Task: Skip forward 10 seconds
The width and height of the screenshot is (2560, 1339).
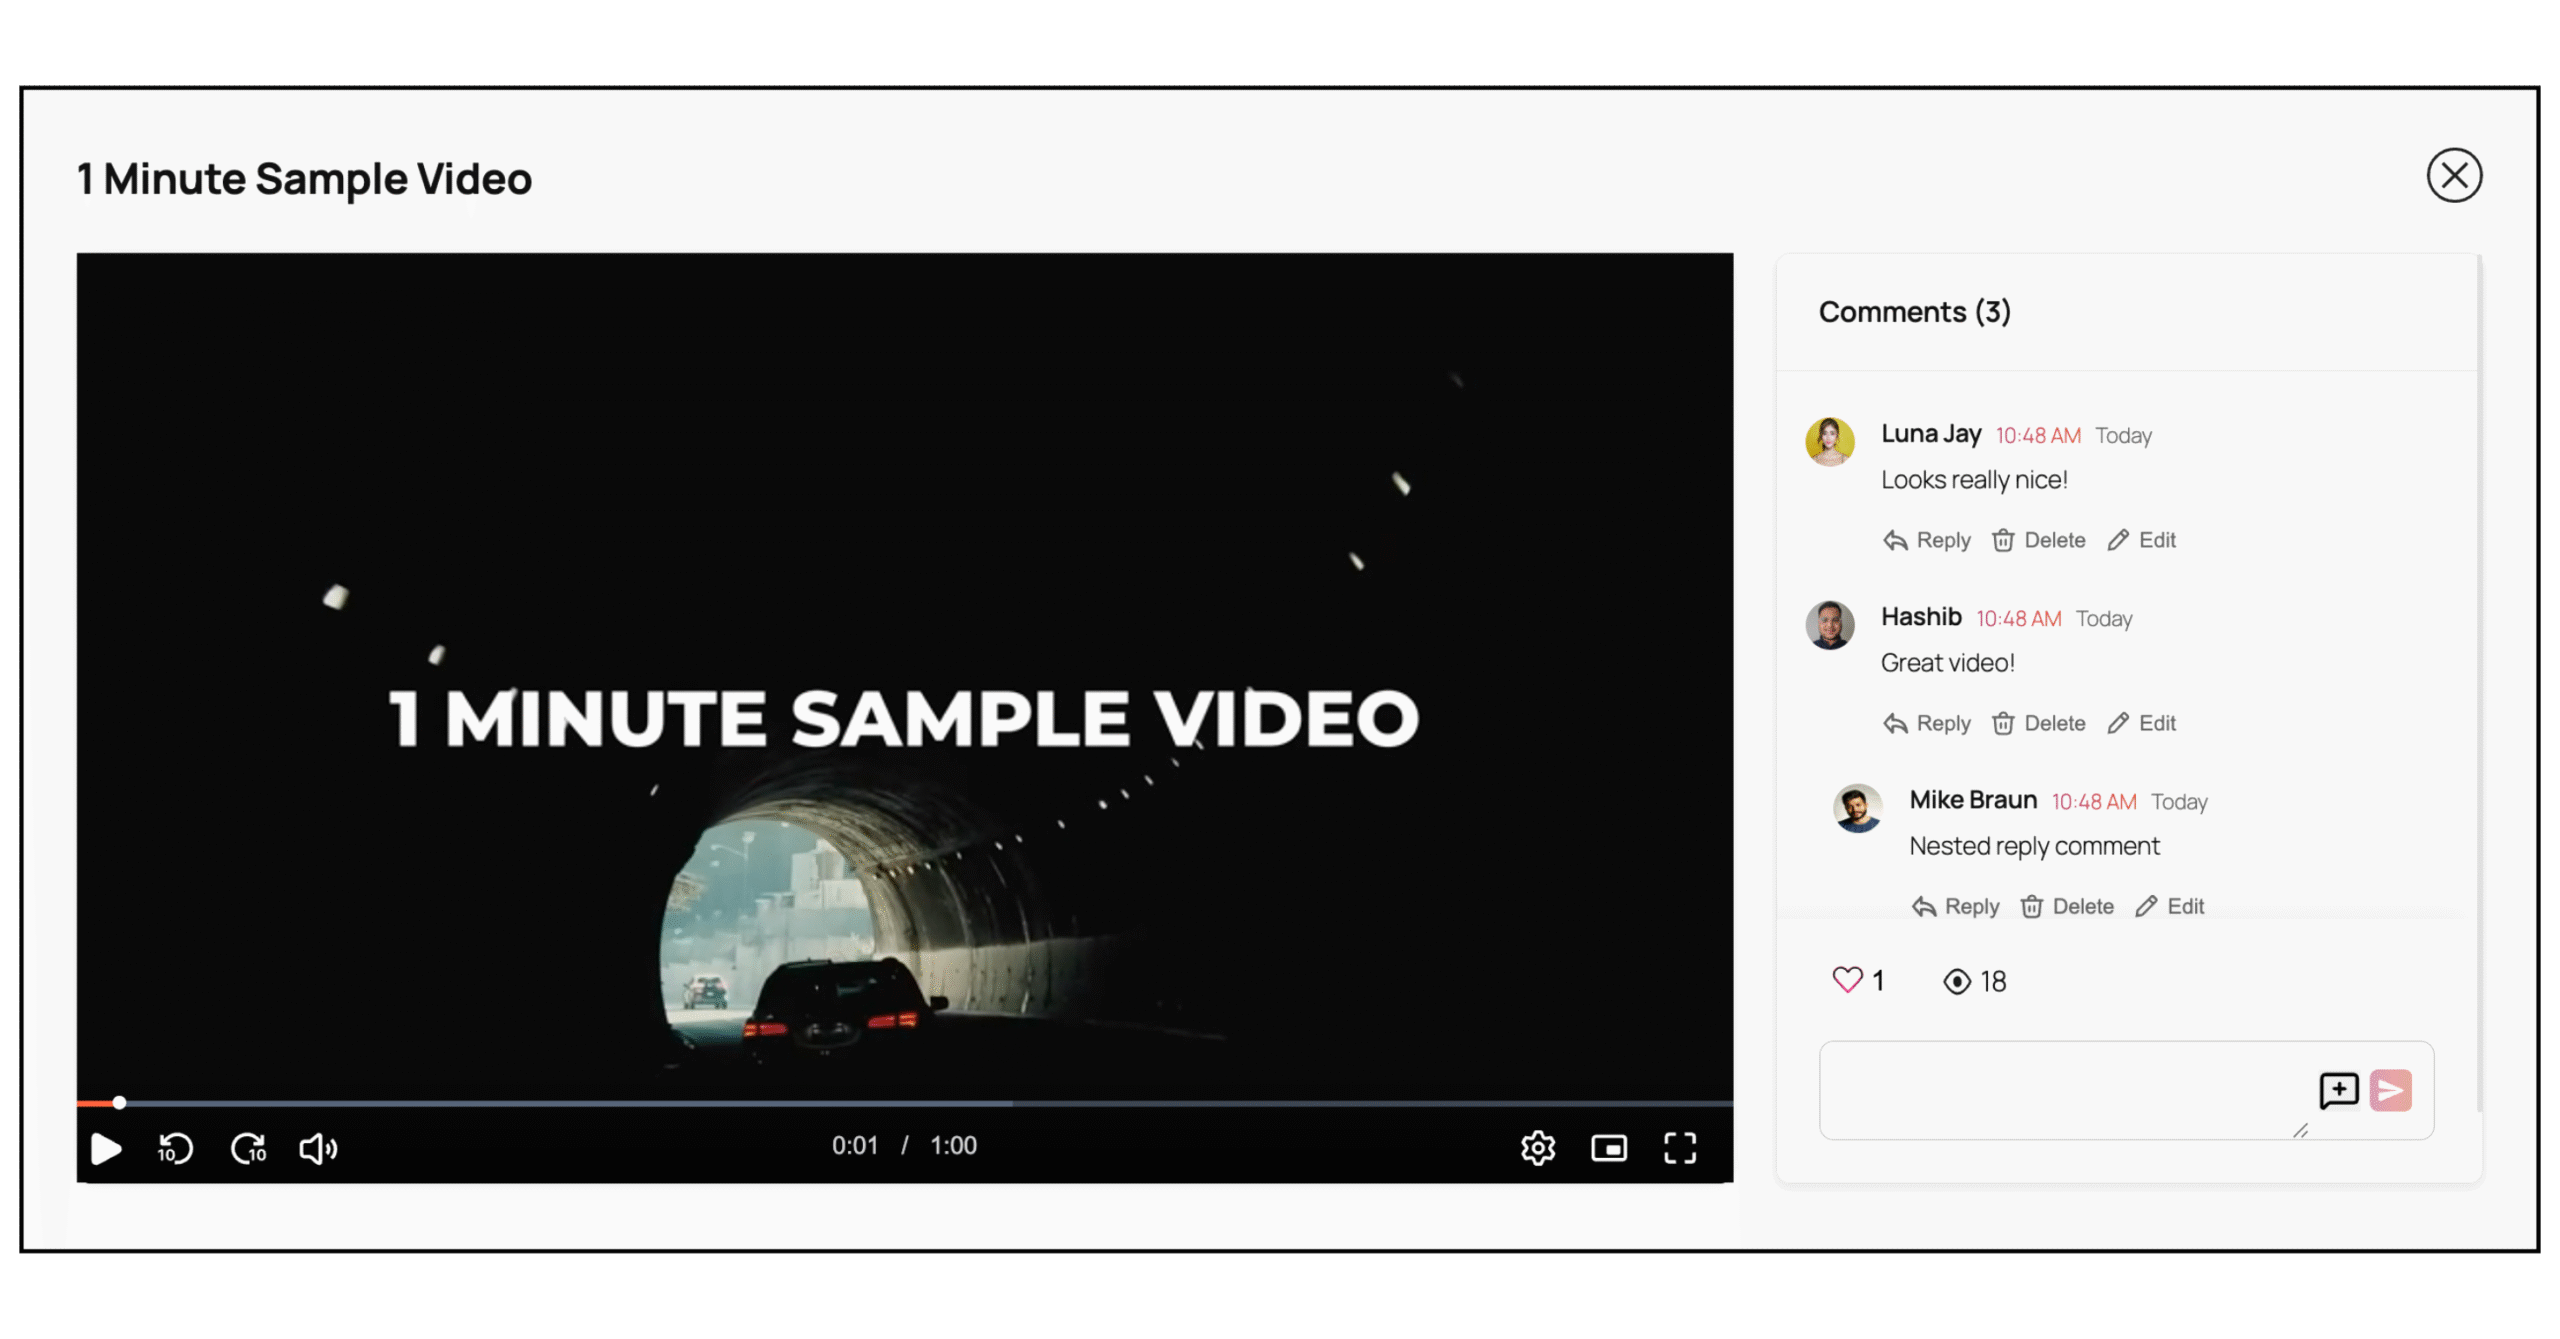Action: (x=246, y=1148)
